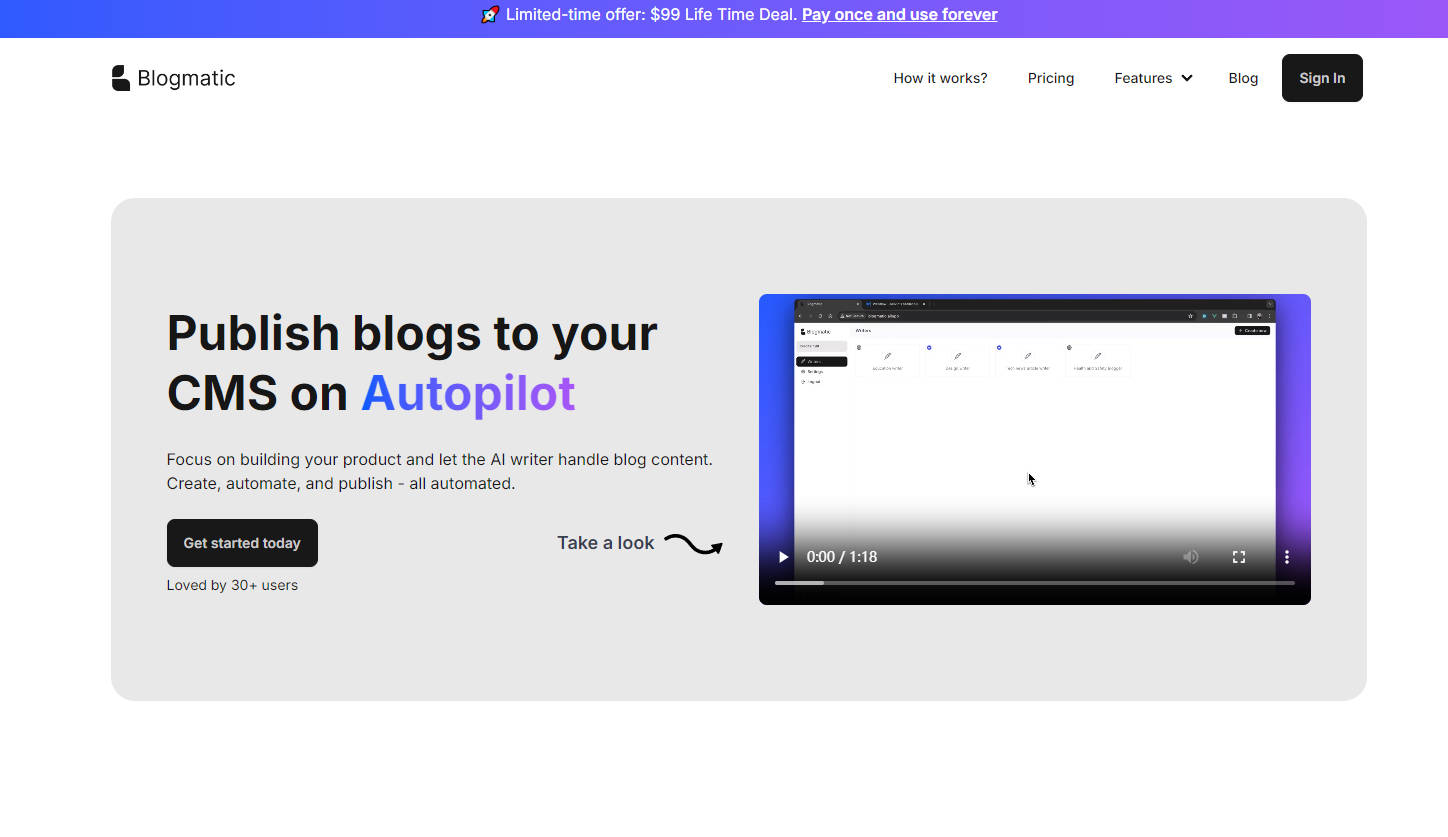Toggle video sound off with speaker icon
This screenshot has width=1448, height=837.
coord(1190,557)
